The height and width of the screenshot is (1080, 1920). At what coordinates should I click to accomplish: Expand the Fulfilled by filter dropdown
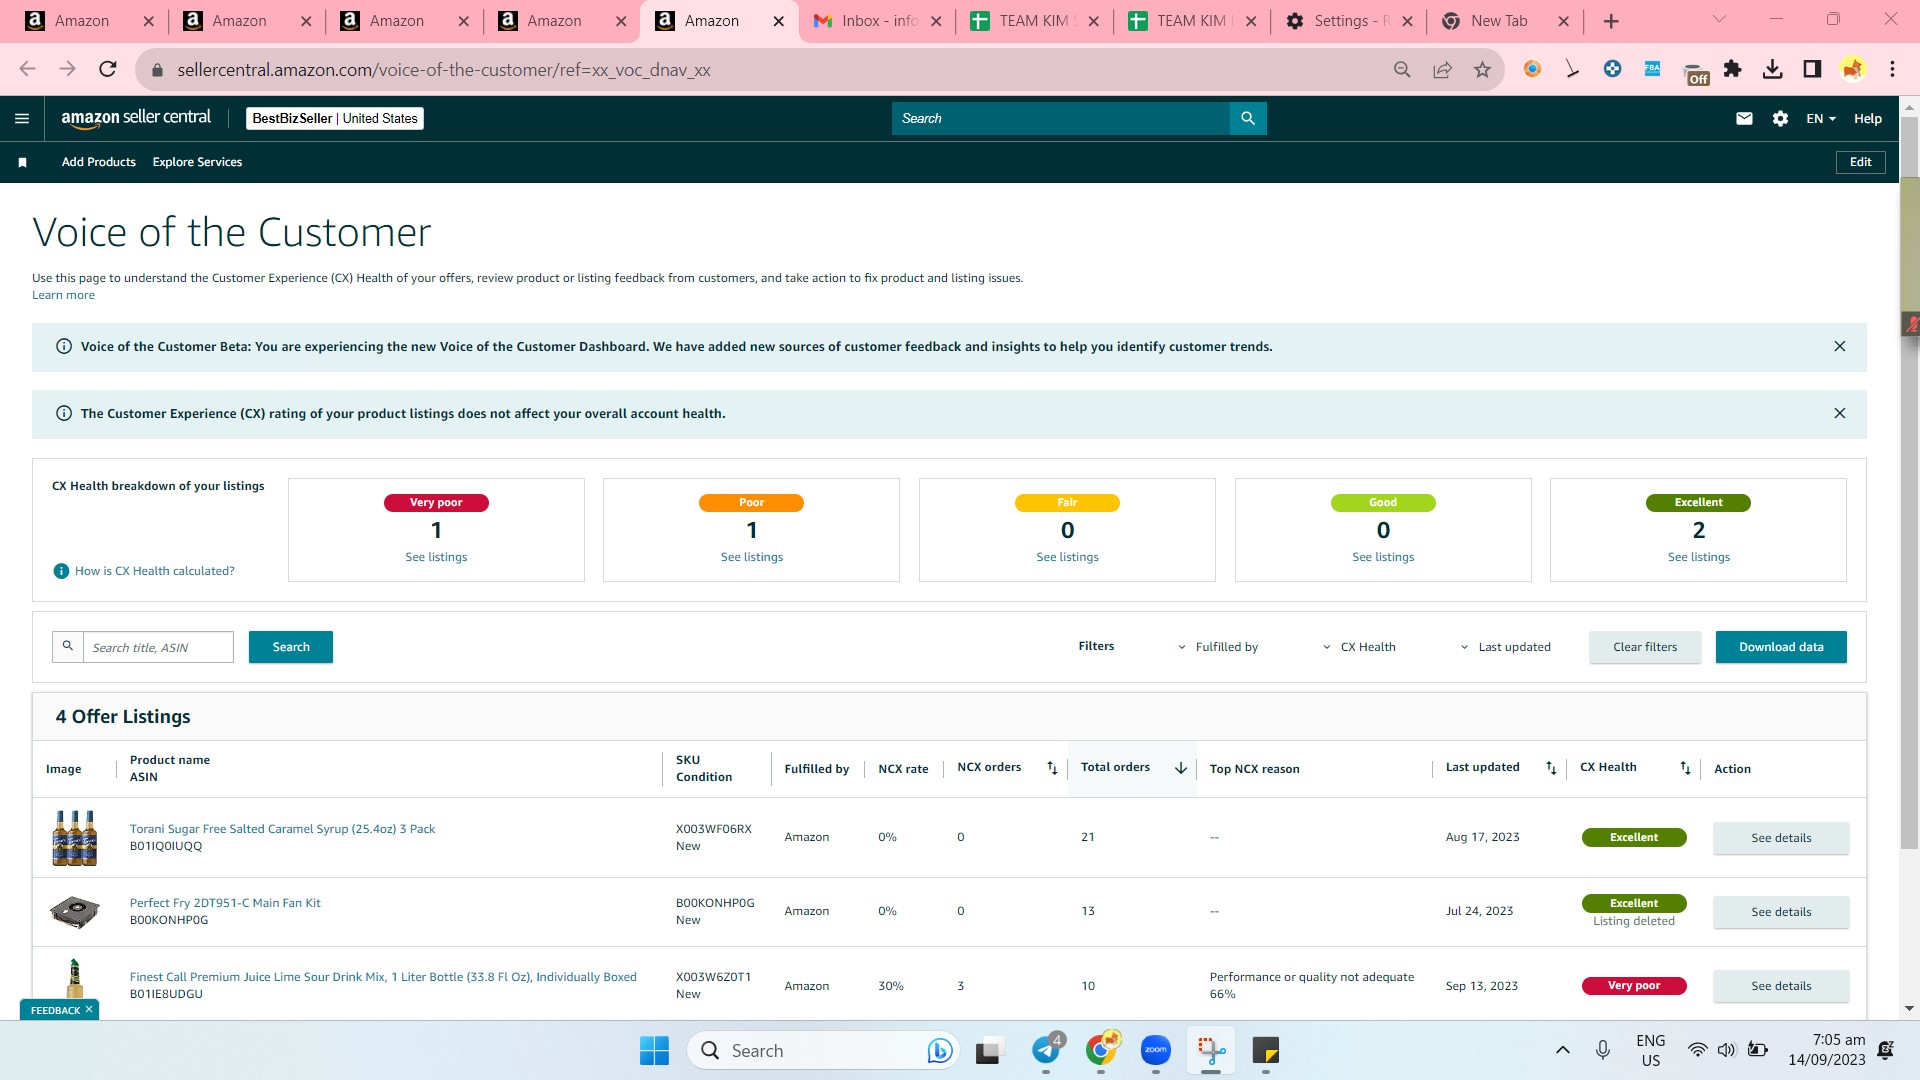1218,647
